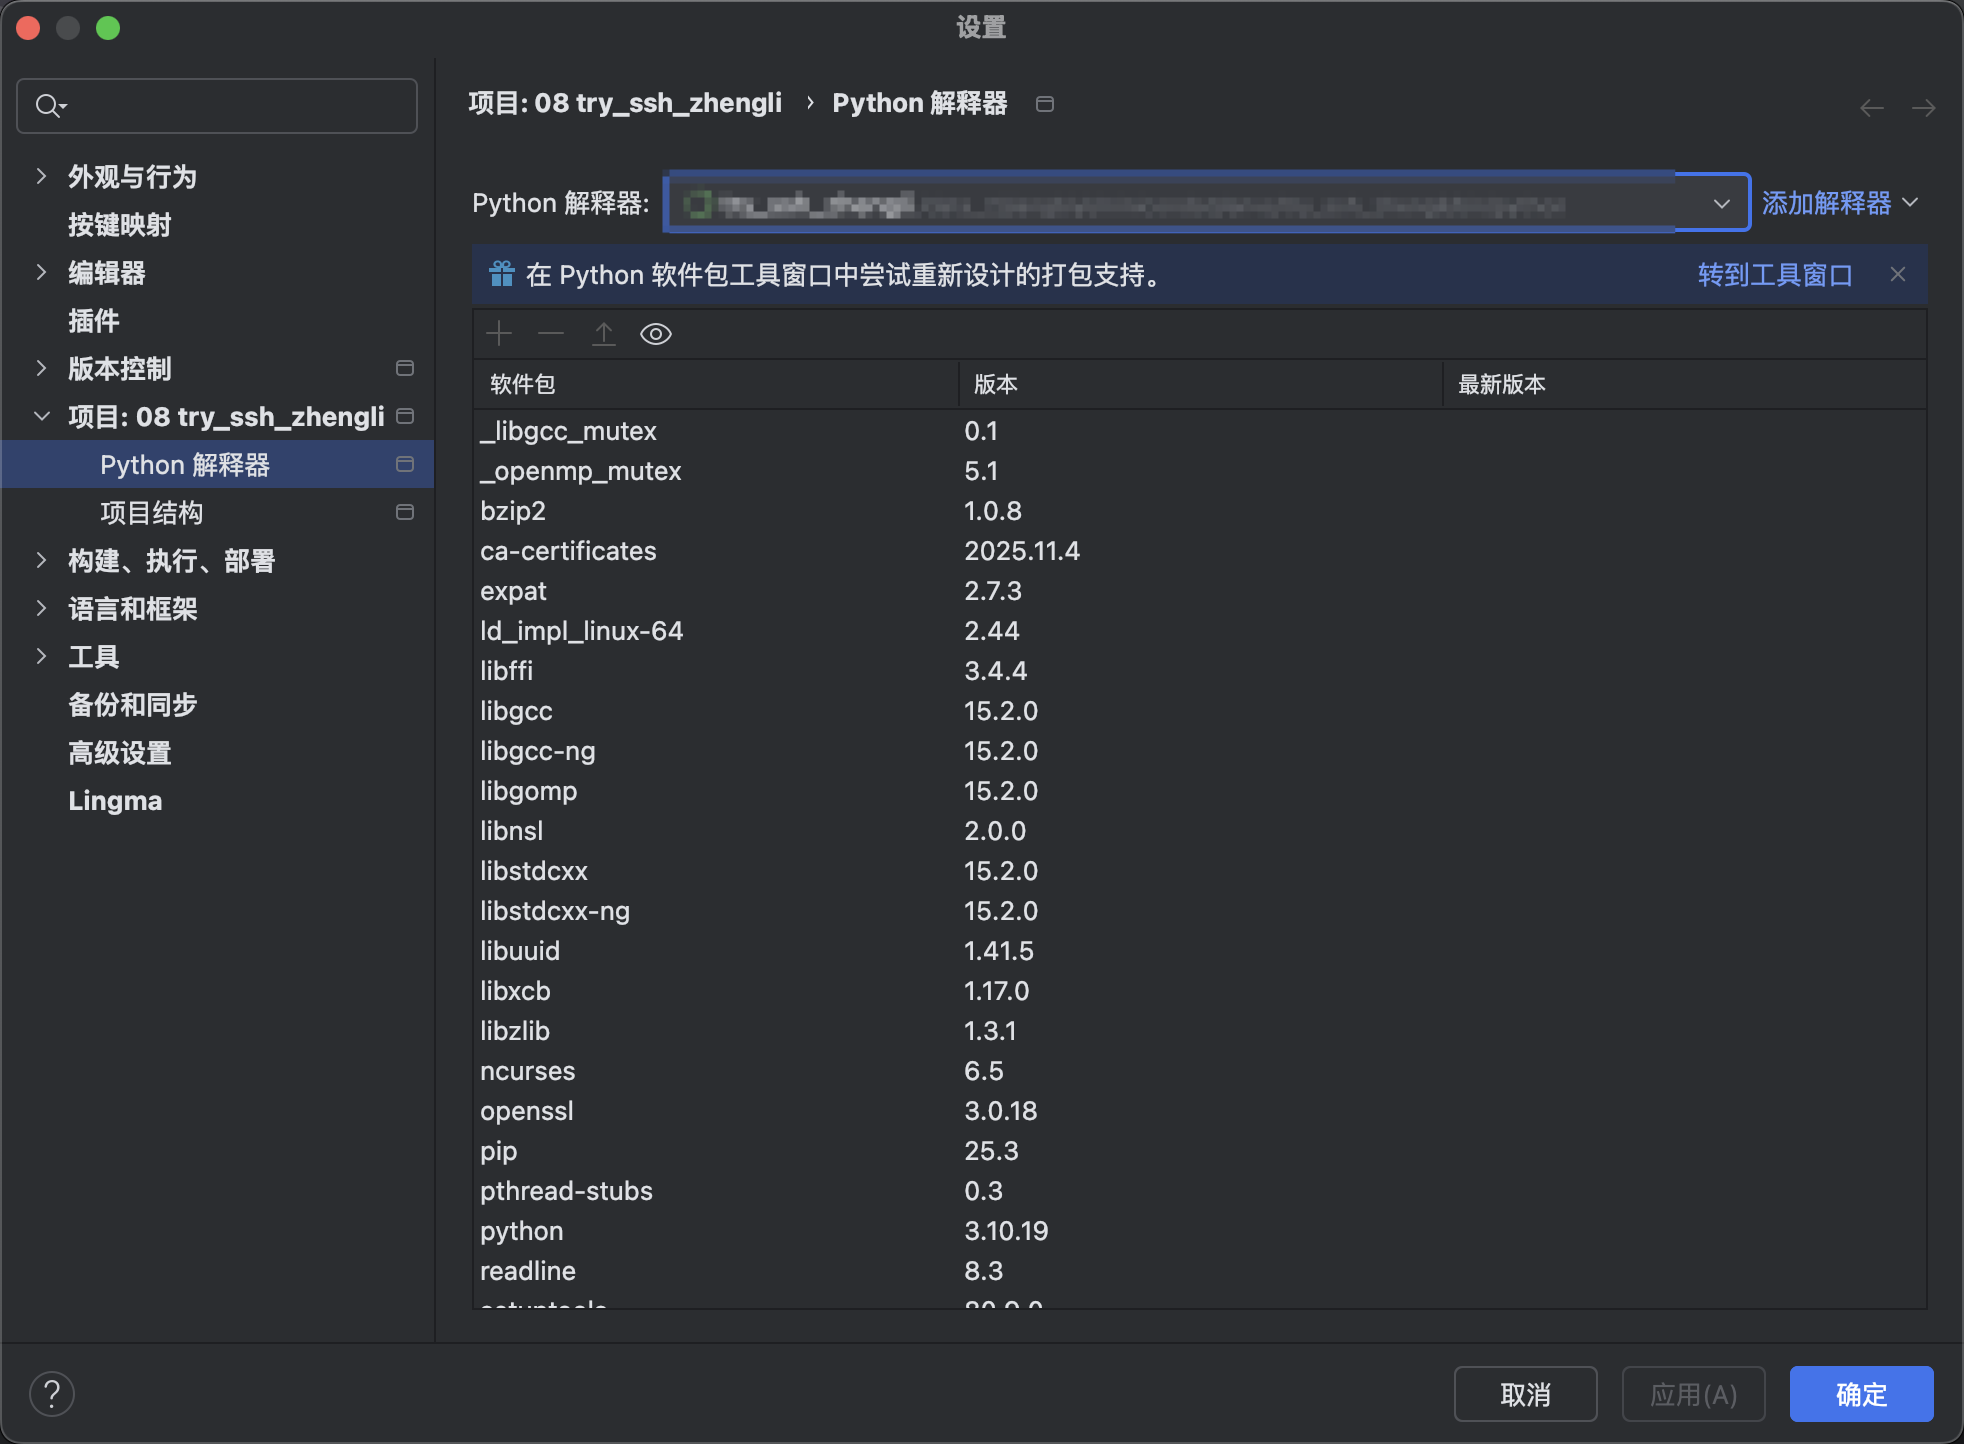This screenshot has height=1444, width=1964.
Task: Click the back navigation arrow
Action: (1872, 108)
